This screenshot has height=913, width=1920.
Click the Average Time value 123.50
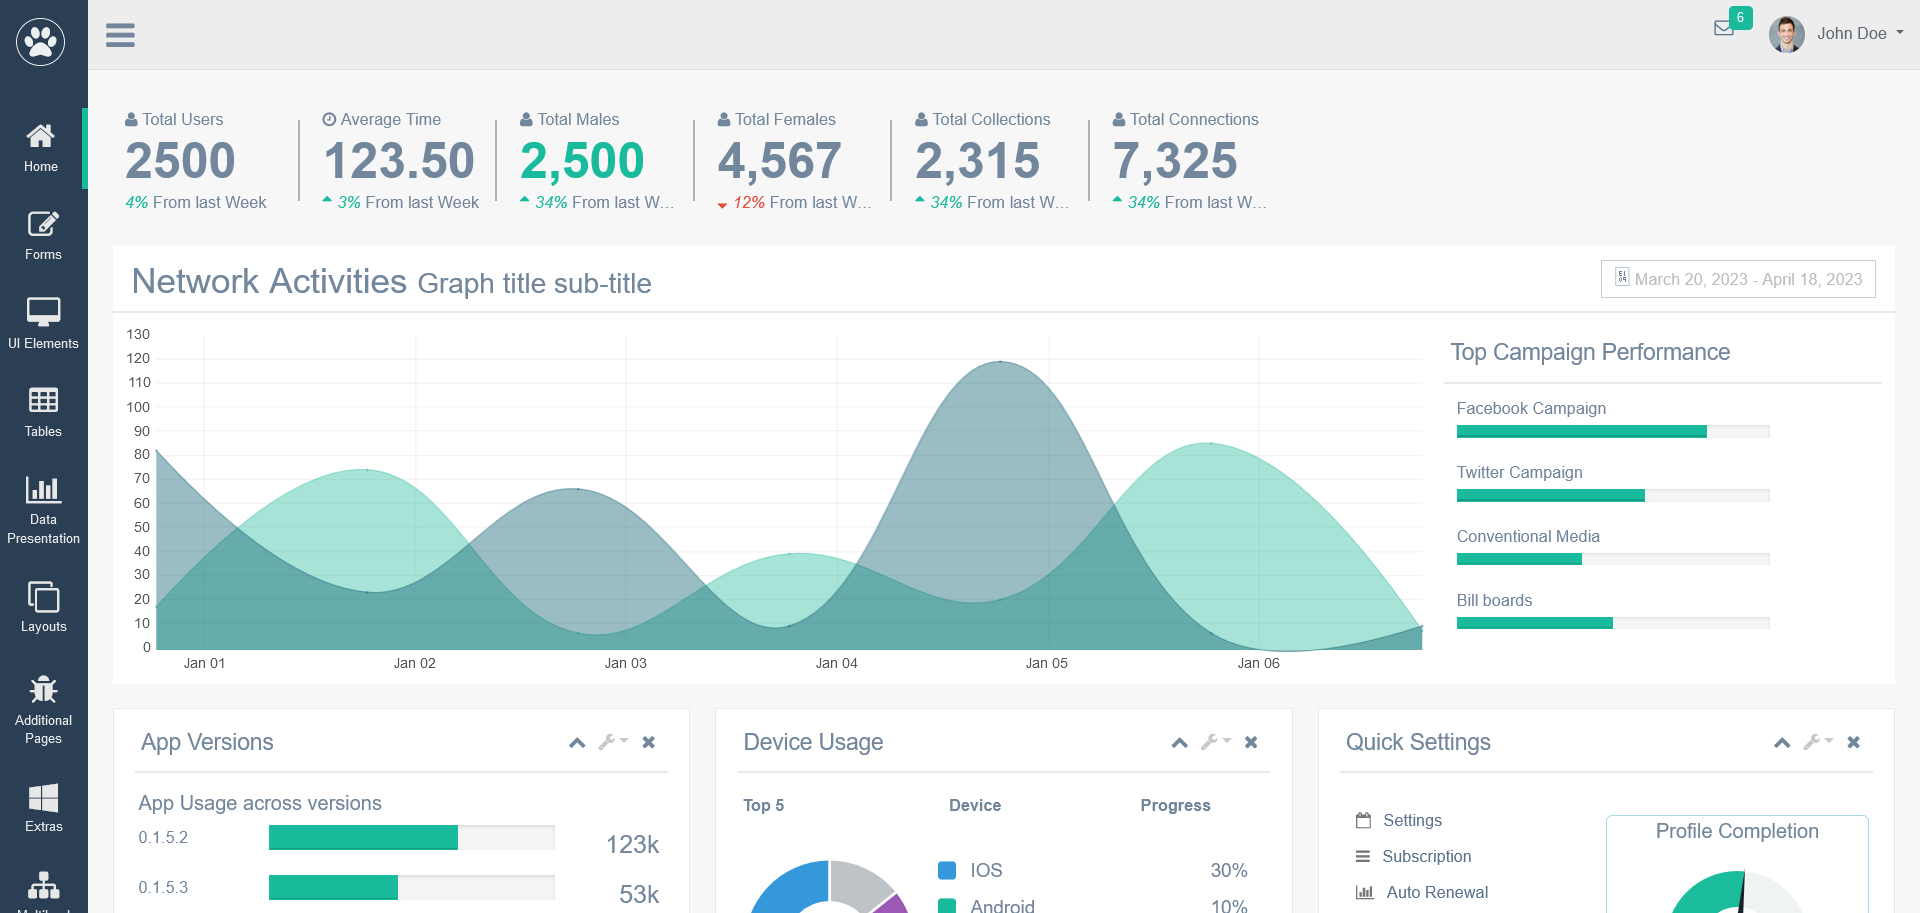click(399, 161)
